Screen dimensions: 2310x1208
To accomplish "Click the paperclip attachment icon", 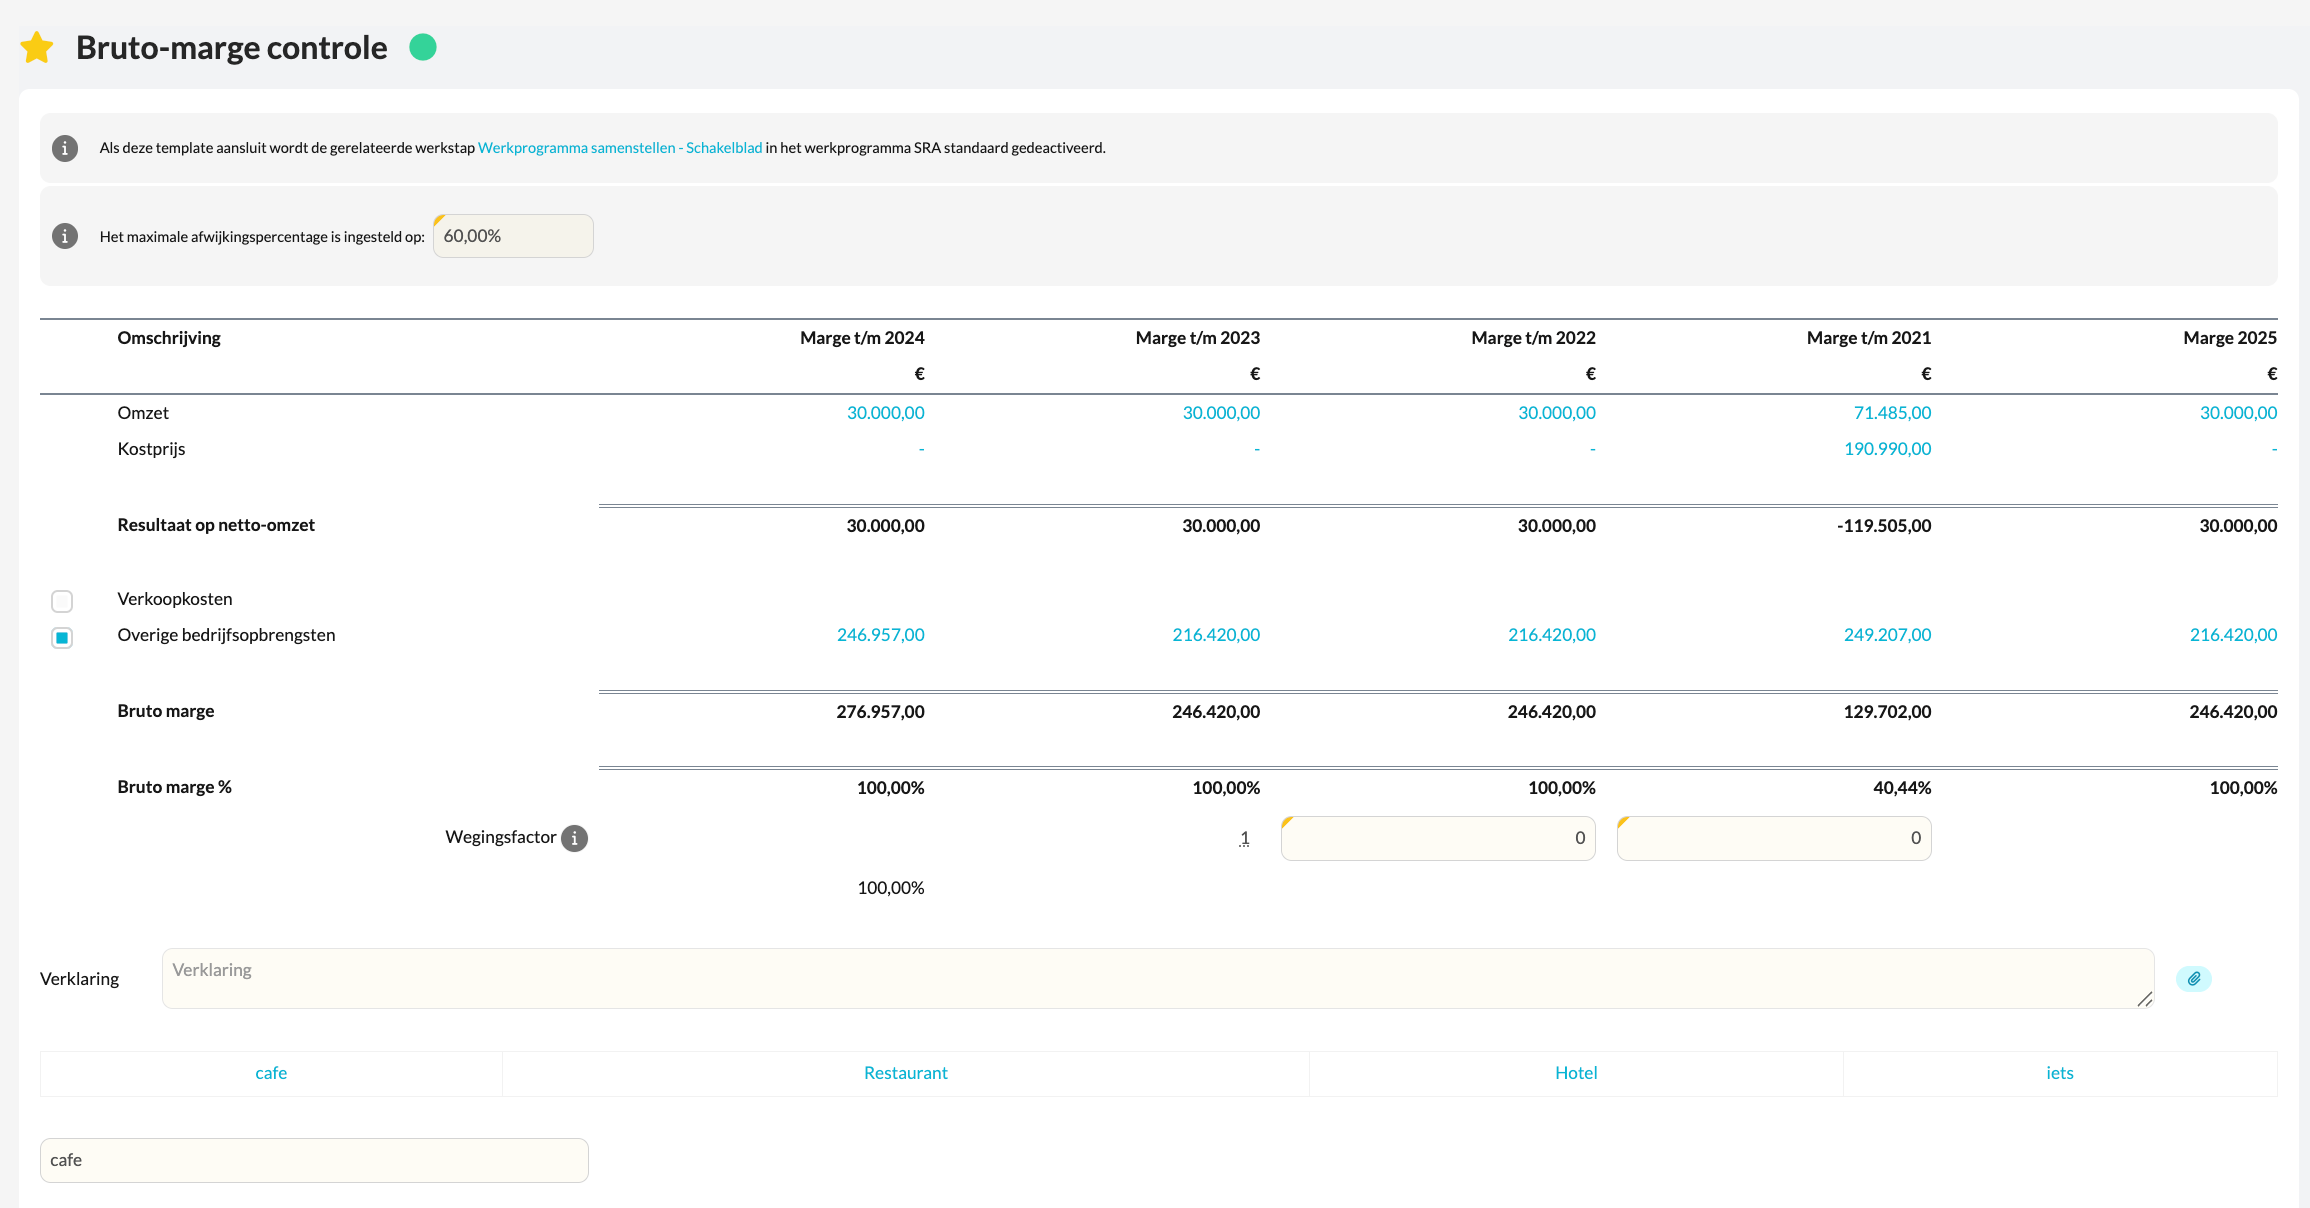I will (2193, 979).
